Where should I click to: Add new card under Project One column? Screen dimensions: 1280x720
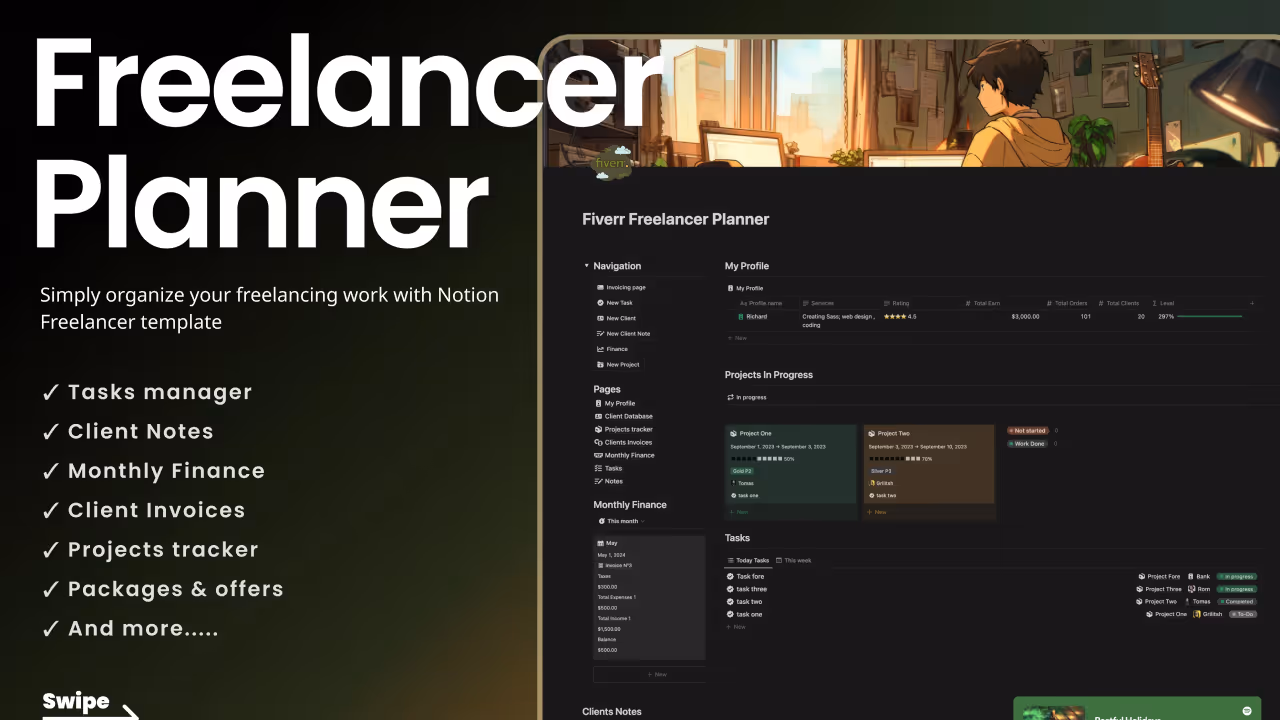pyautogui.click(x=738, y=512)
